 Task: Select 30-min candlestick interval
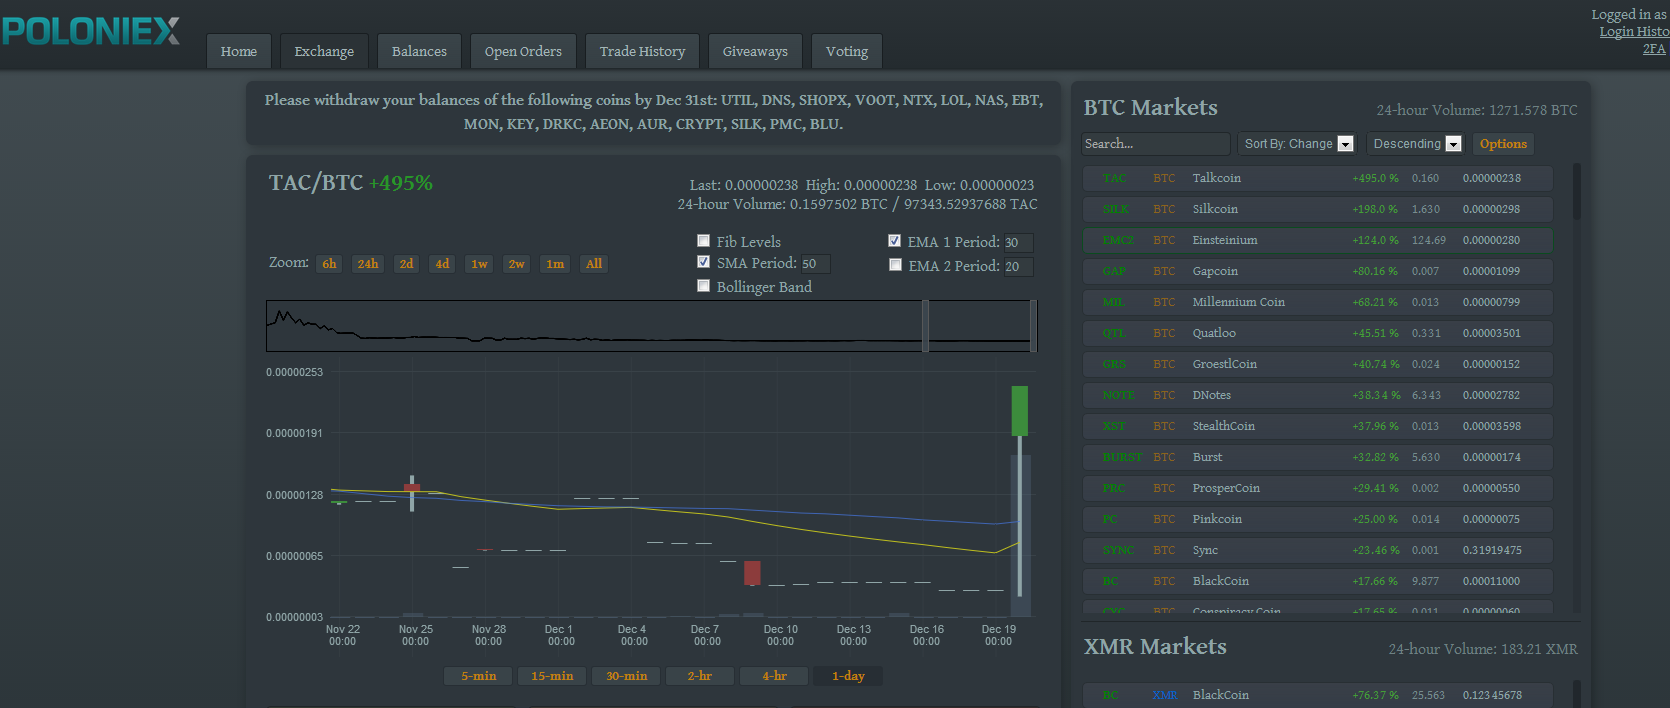pyautogui.click(x=626, y=676)
